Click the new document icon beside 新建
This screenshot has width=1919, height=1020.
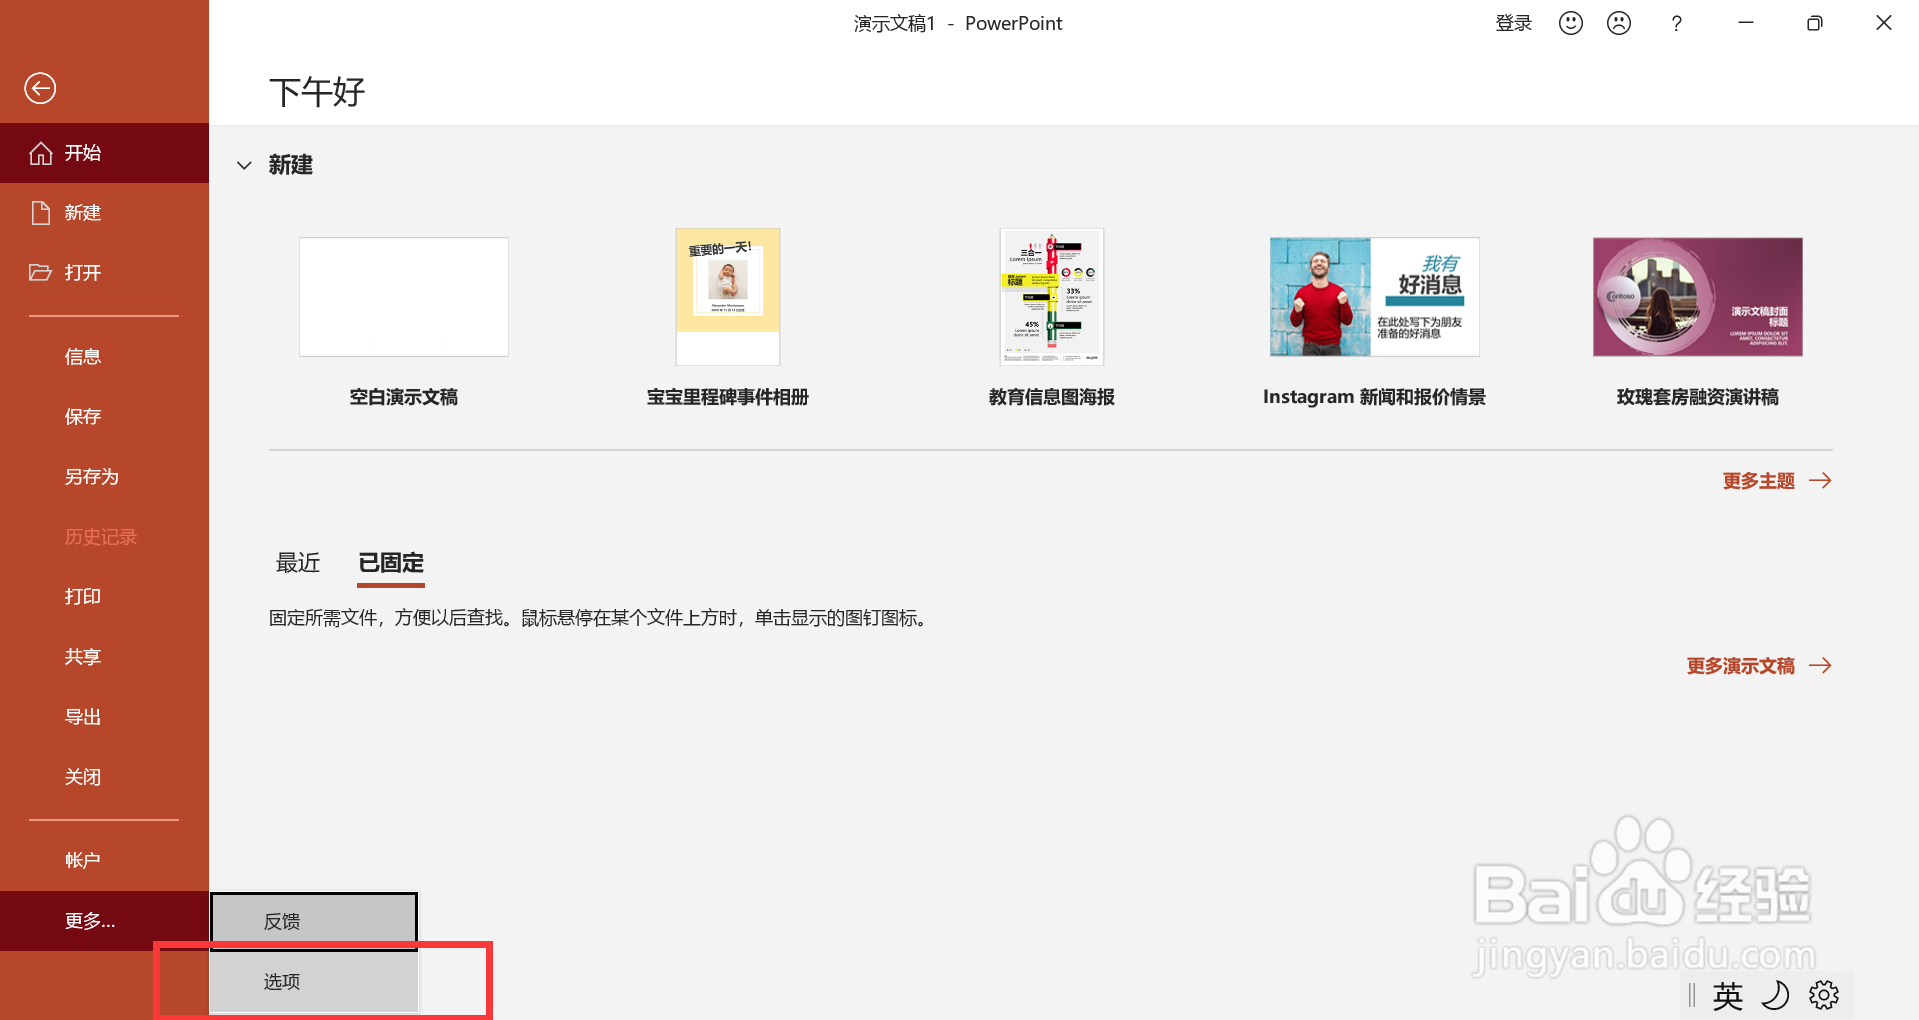tap(41, 213)
